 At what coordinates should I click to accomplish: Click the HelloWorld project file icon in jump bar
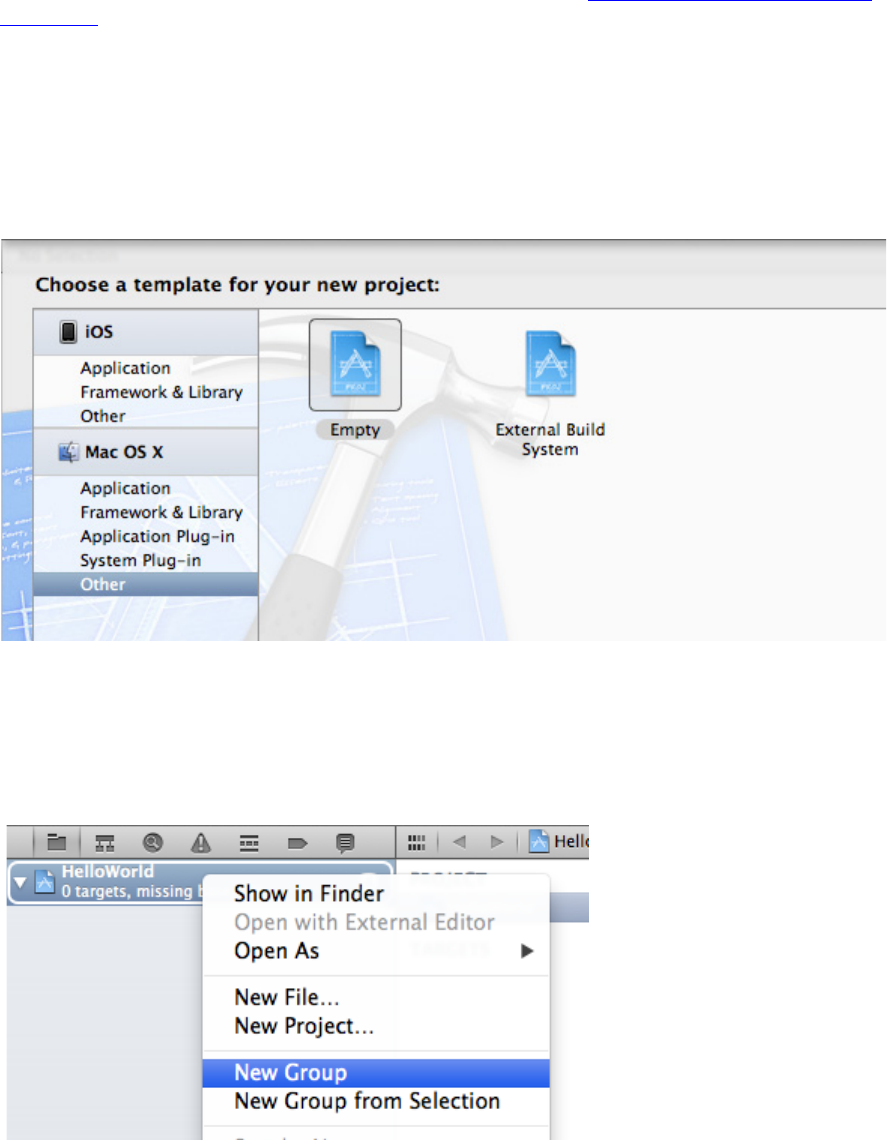pyautogui.click(x=539, y=841)
